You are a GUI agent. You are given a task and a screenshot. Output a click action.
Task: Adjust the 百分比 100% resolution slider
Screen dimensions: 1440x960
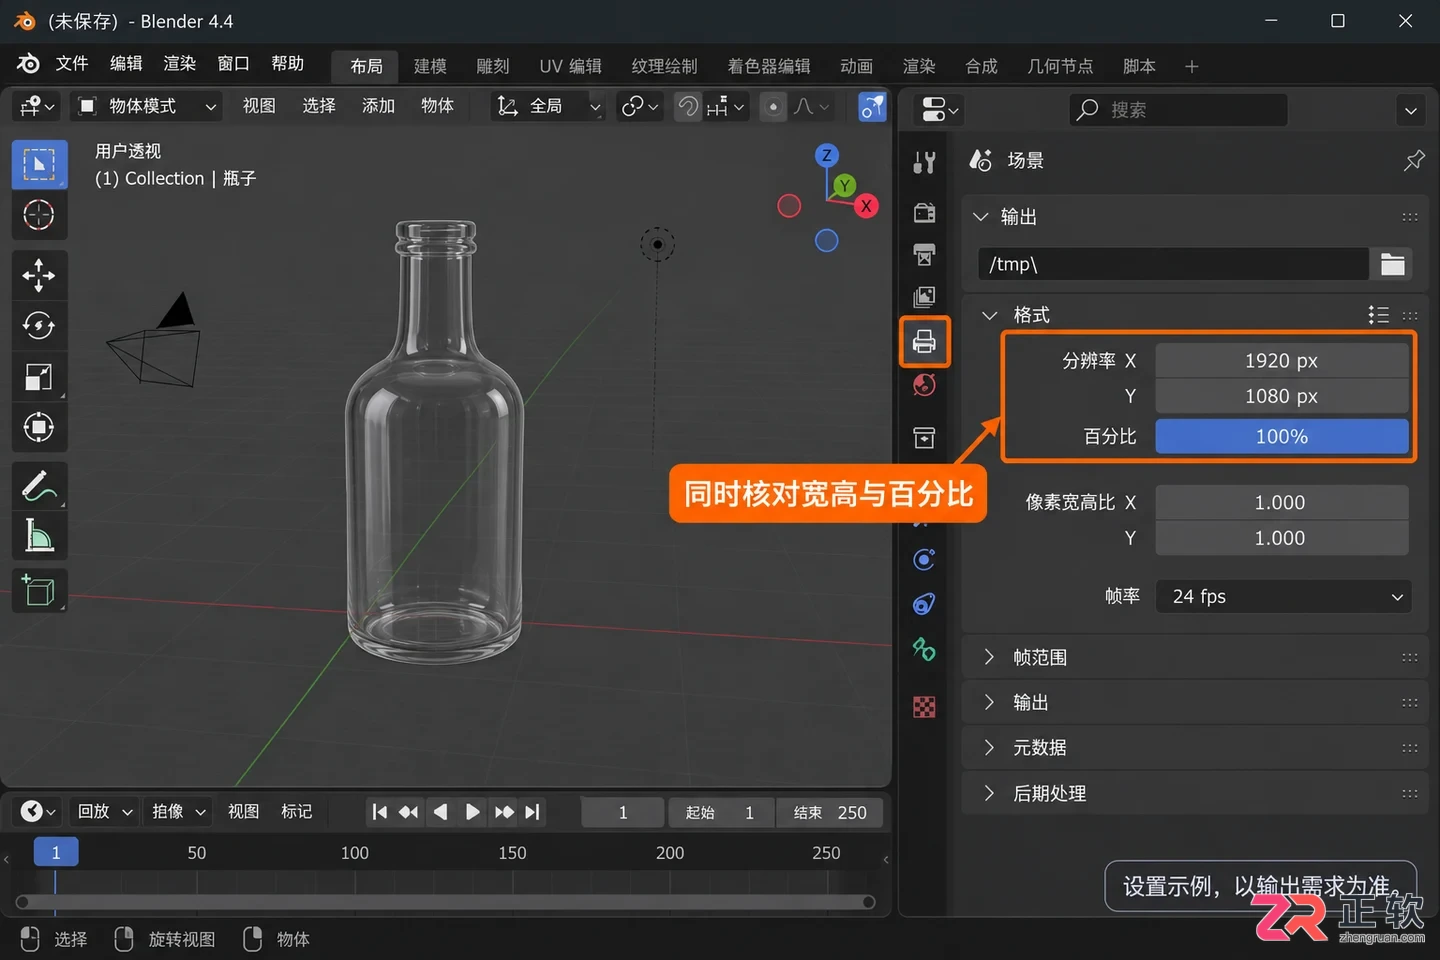pos(1282,437)
